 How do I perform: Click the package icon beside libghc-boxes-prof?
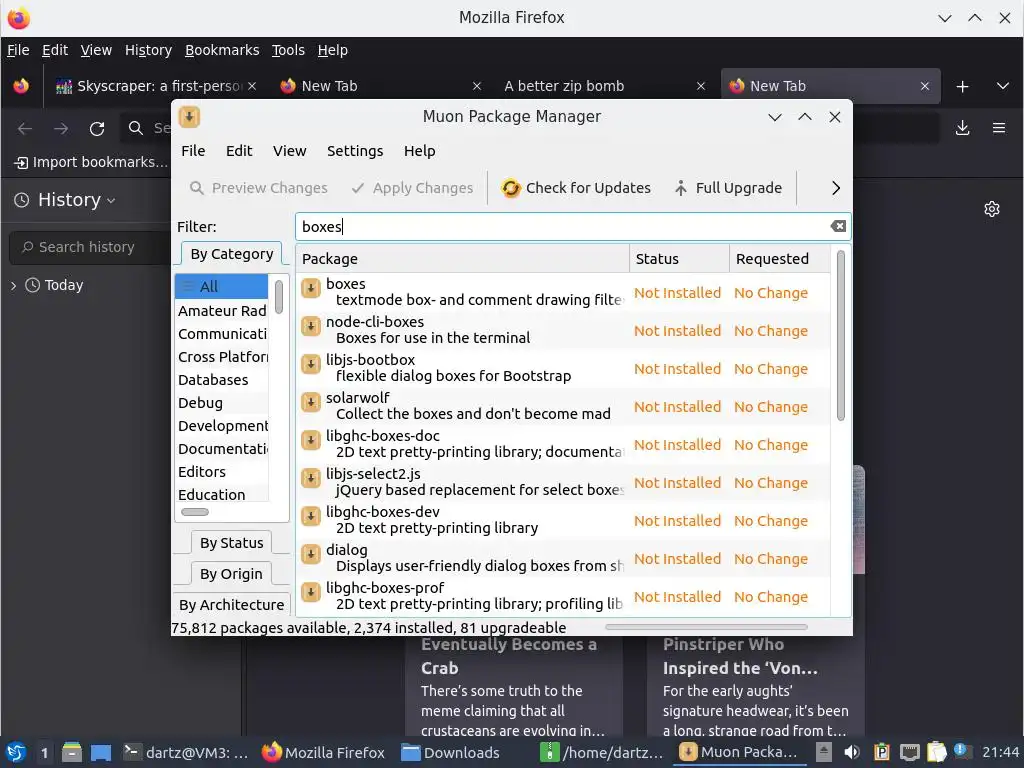311,592
